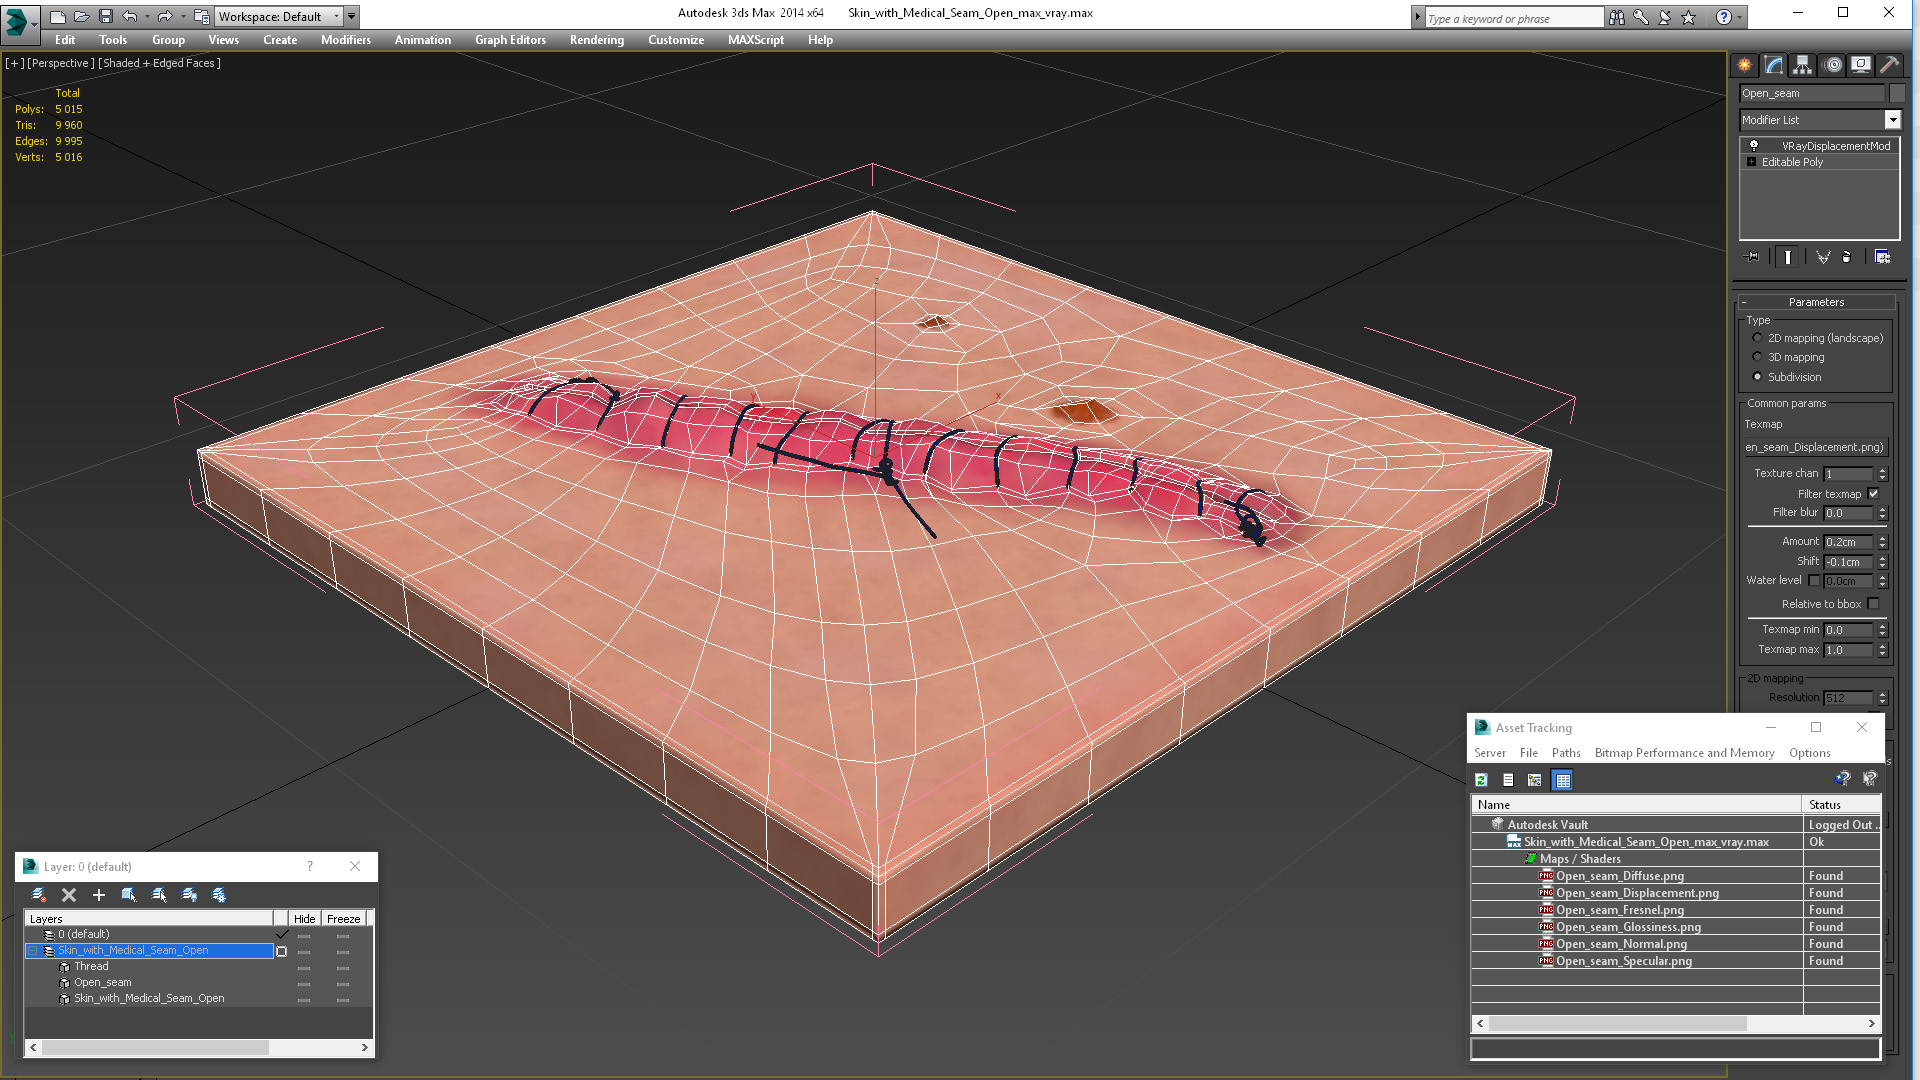Click Make Unique modifier icon
Screen dimensions: 1920x1080
coord(1823,257)
